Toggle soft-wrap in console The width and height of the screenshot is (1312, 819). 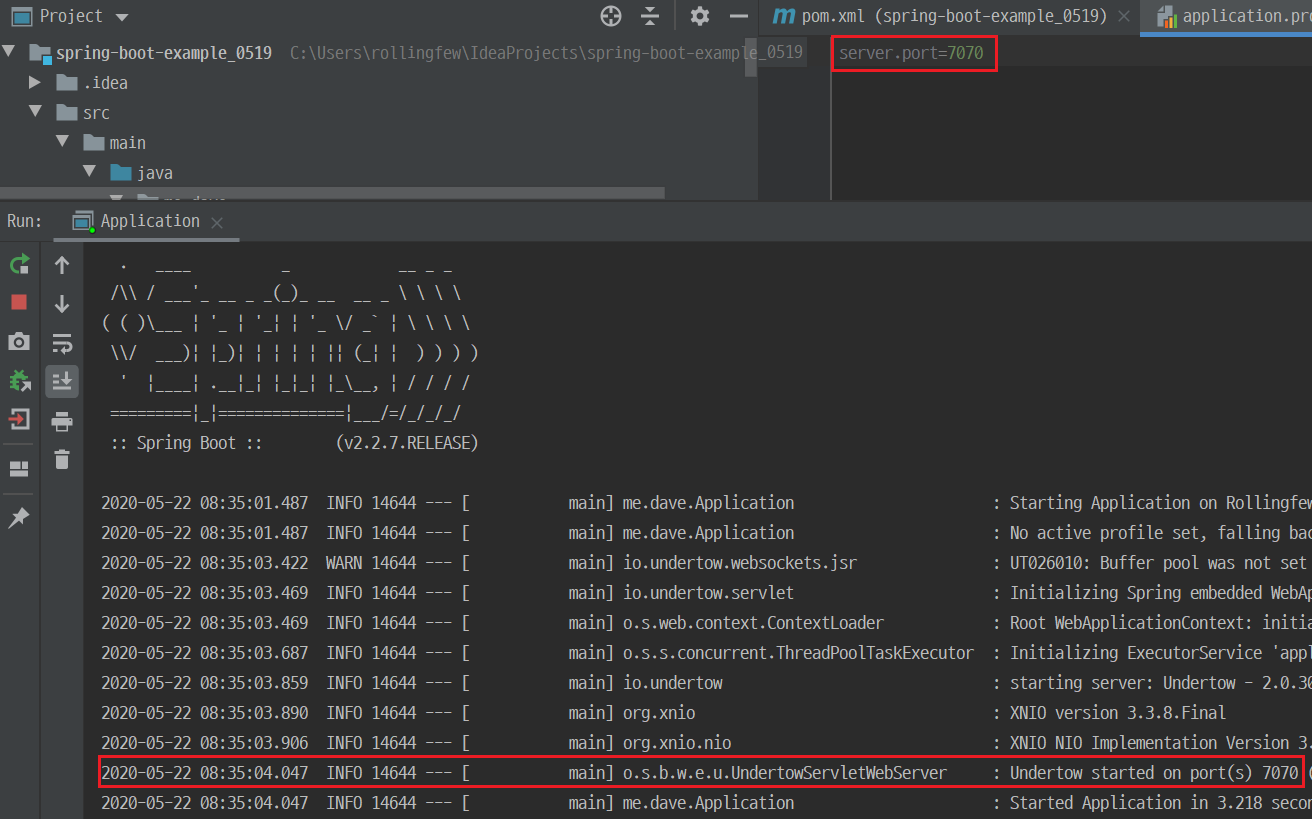coord(62,343)
